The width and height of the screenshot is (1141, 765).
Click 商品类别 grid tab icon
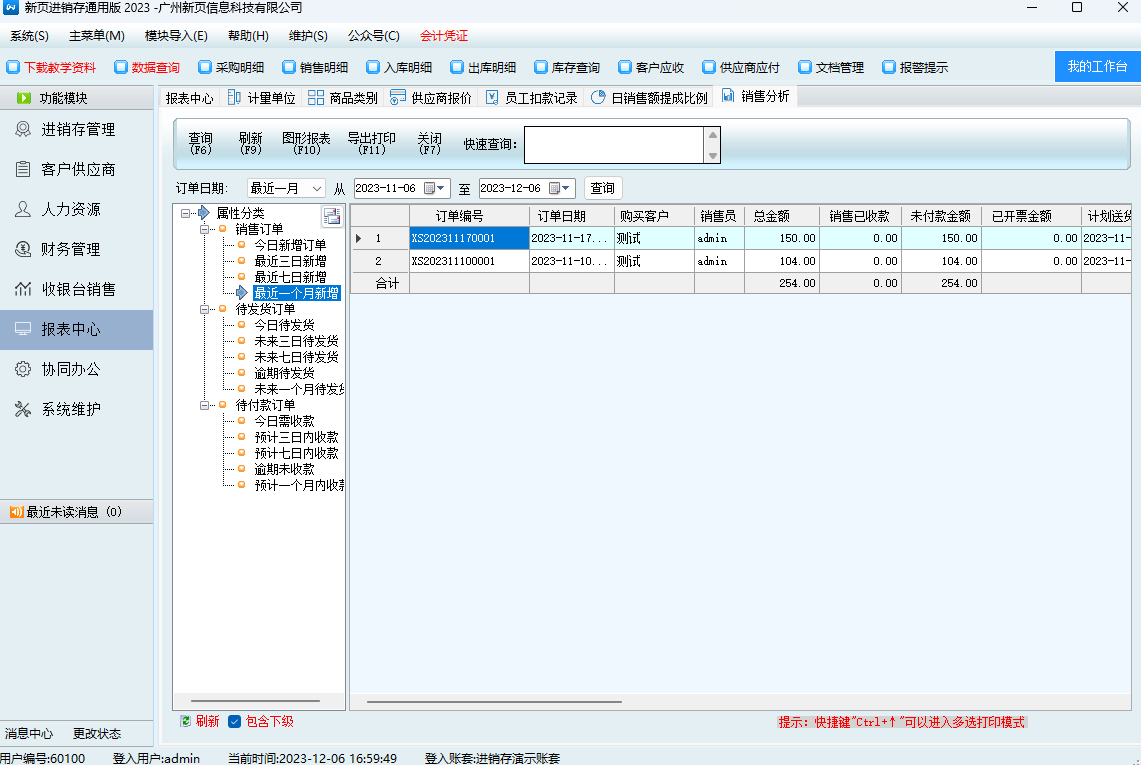(x=316, y=98)
